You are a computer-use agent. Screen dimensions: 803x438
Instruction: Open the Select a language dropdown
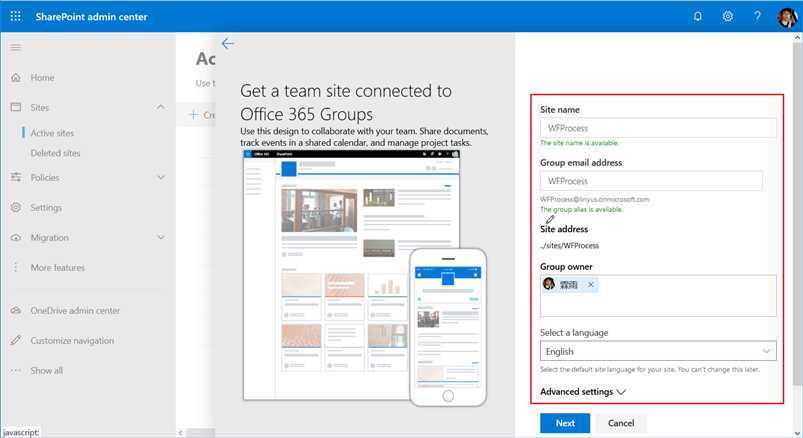(x=658, y=351)
